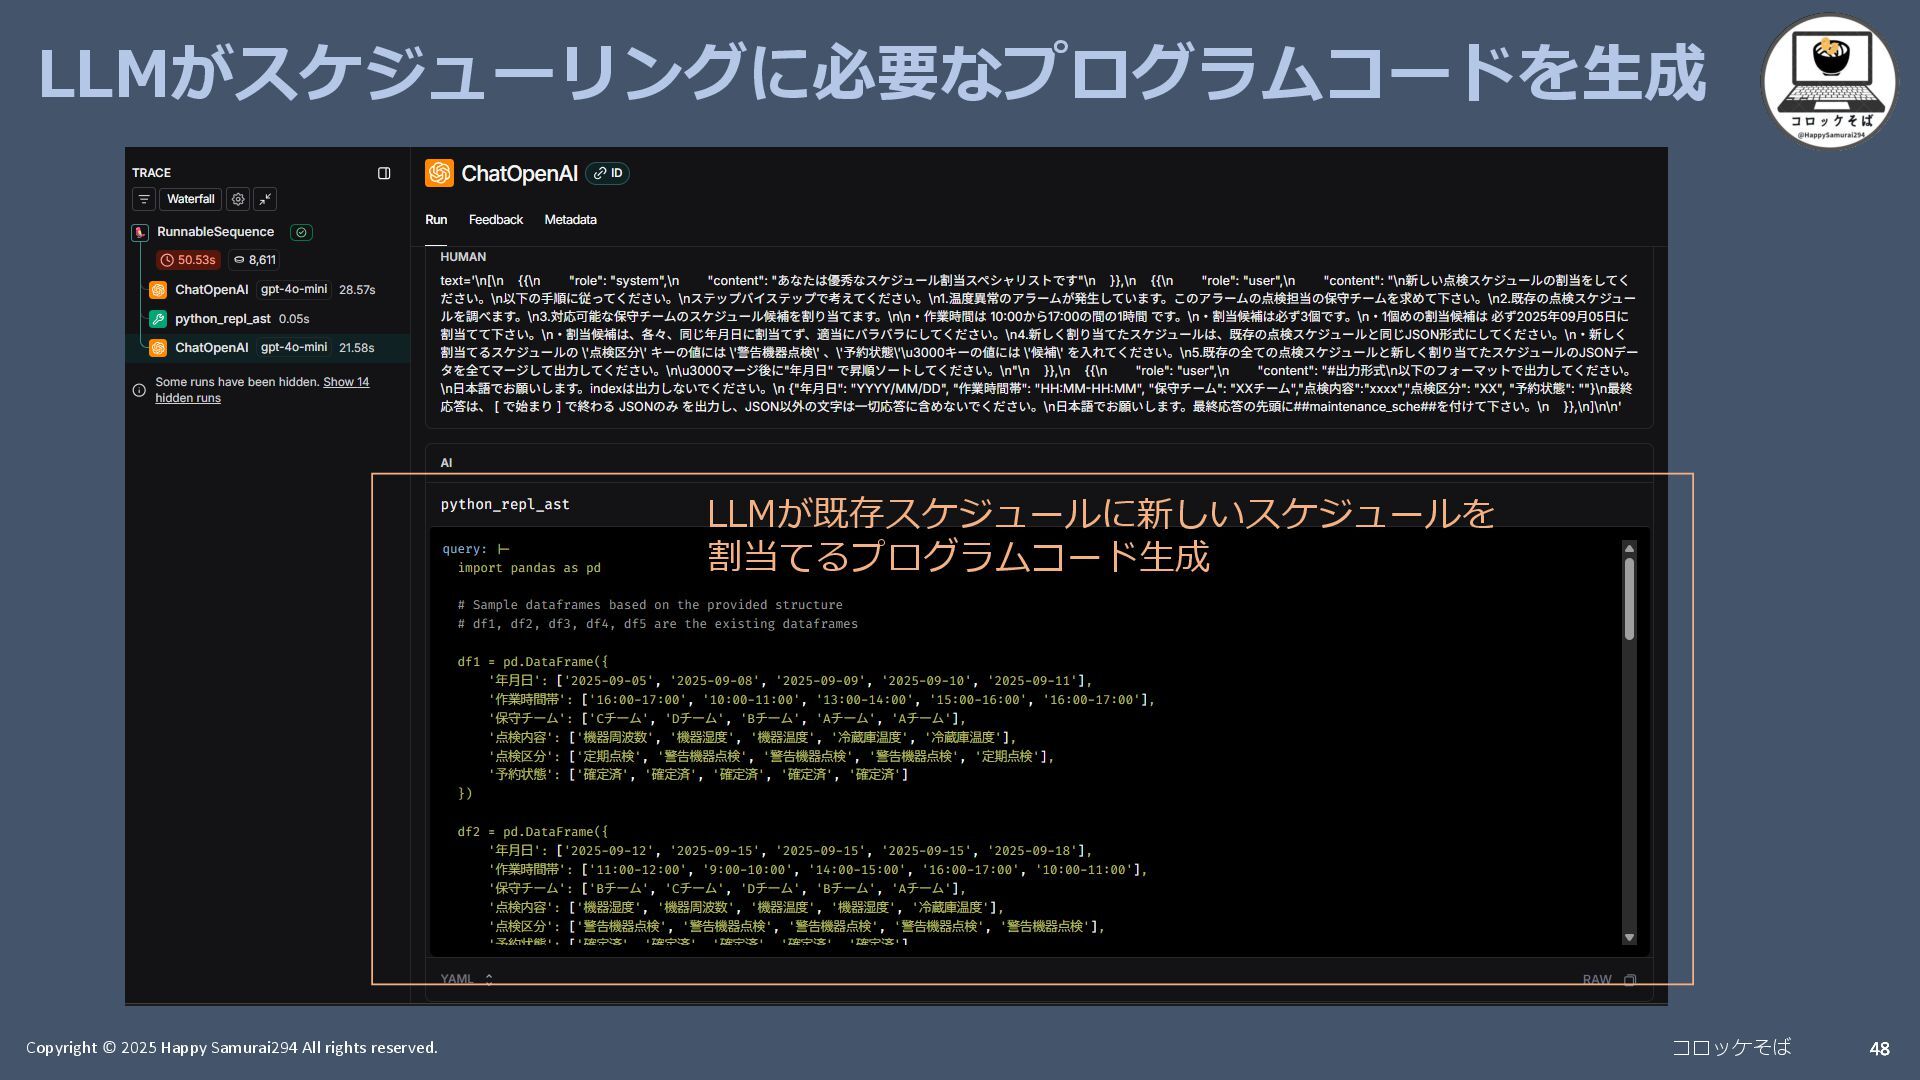
Task: Click the info icon beside hidden runs message
Action: coord(139,390)
